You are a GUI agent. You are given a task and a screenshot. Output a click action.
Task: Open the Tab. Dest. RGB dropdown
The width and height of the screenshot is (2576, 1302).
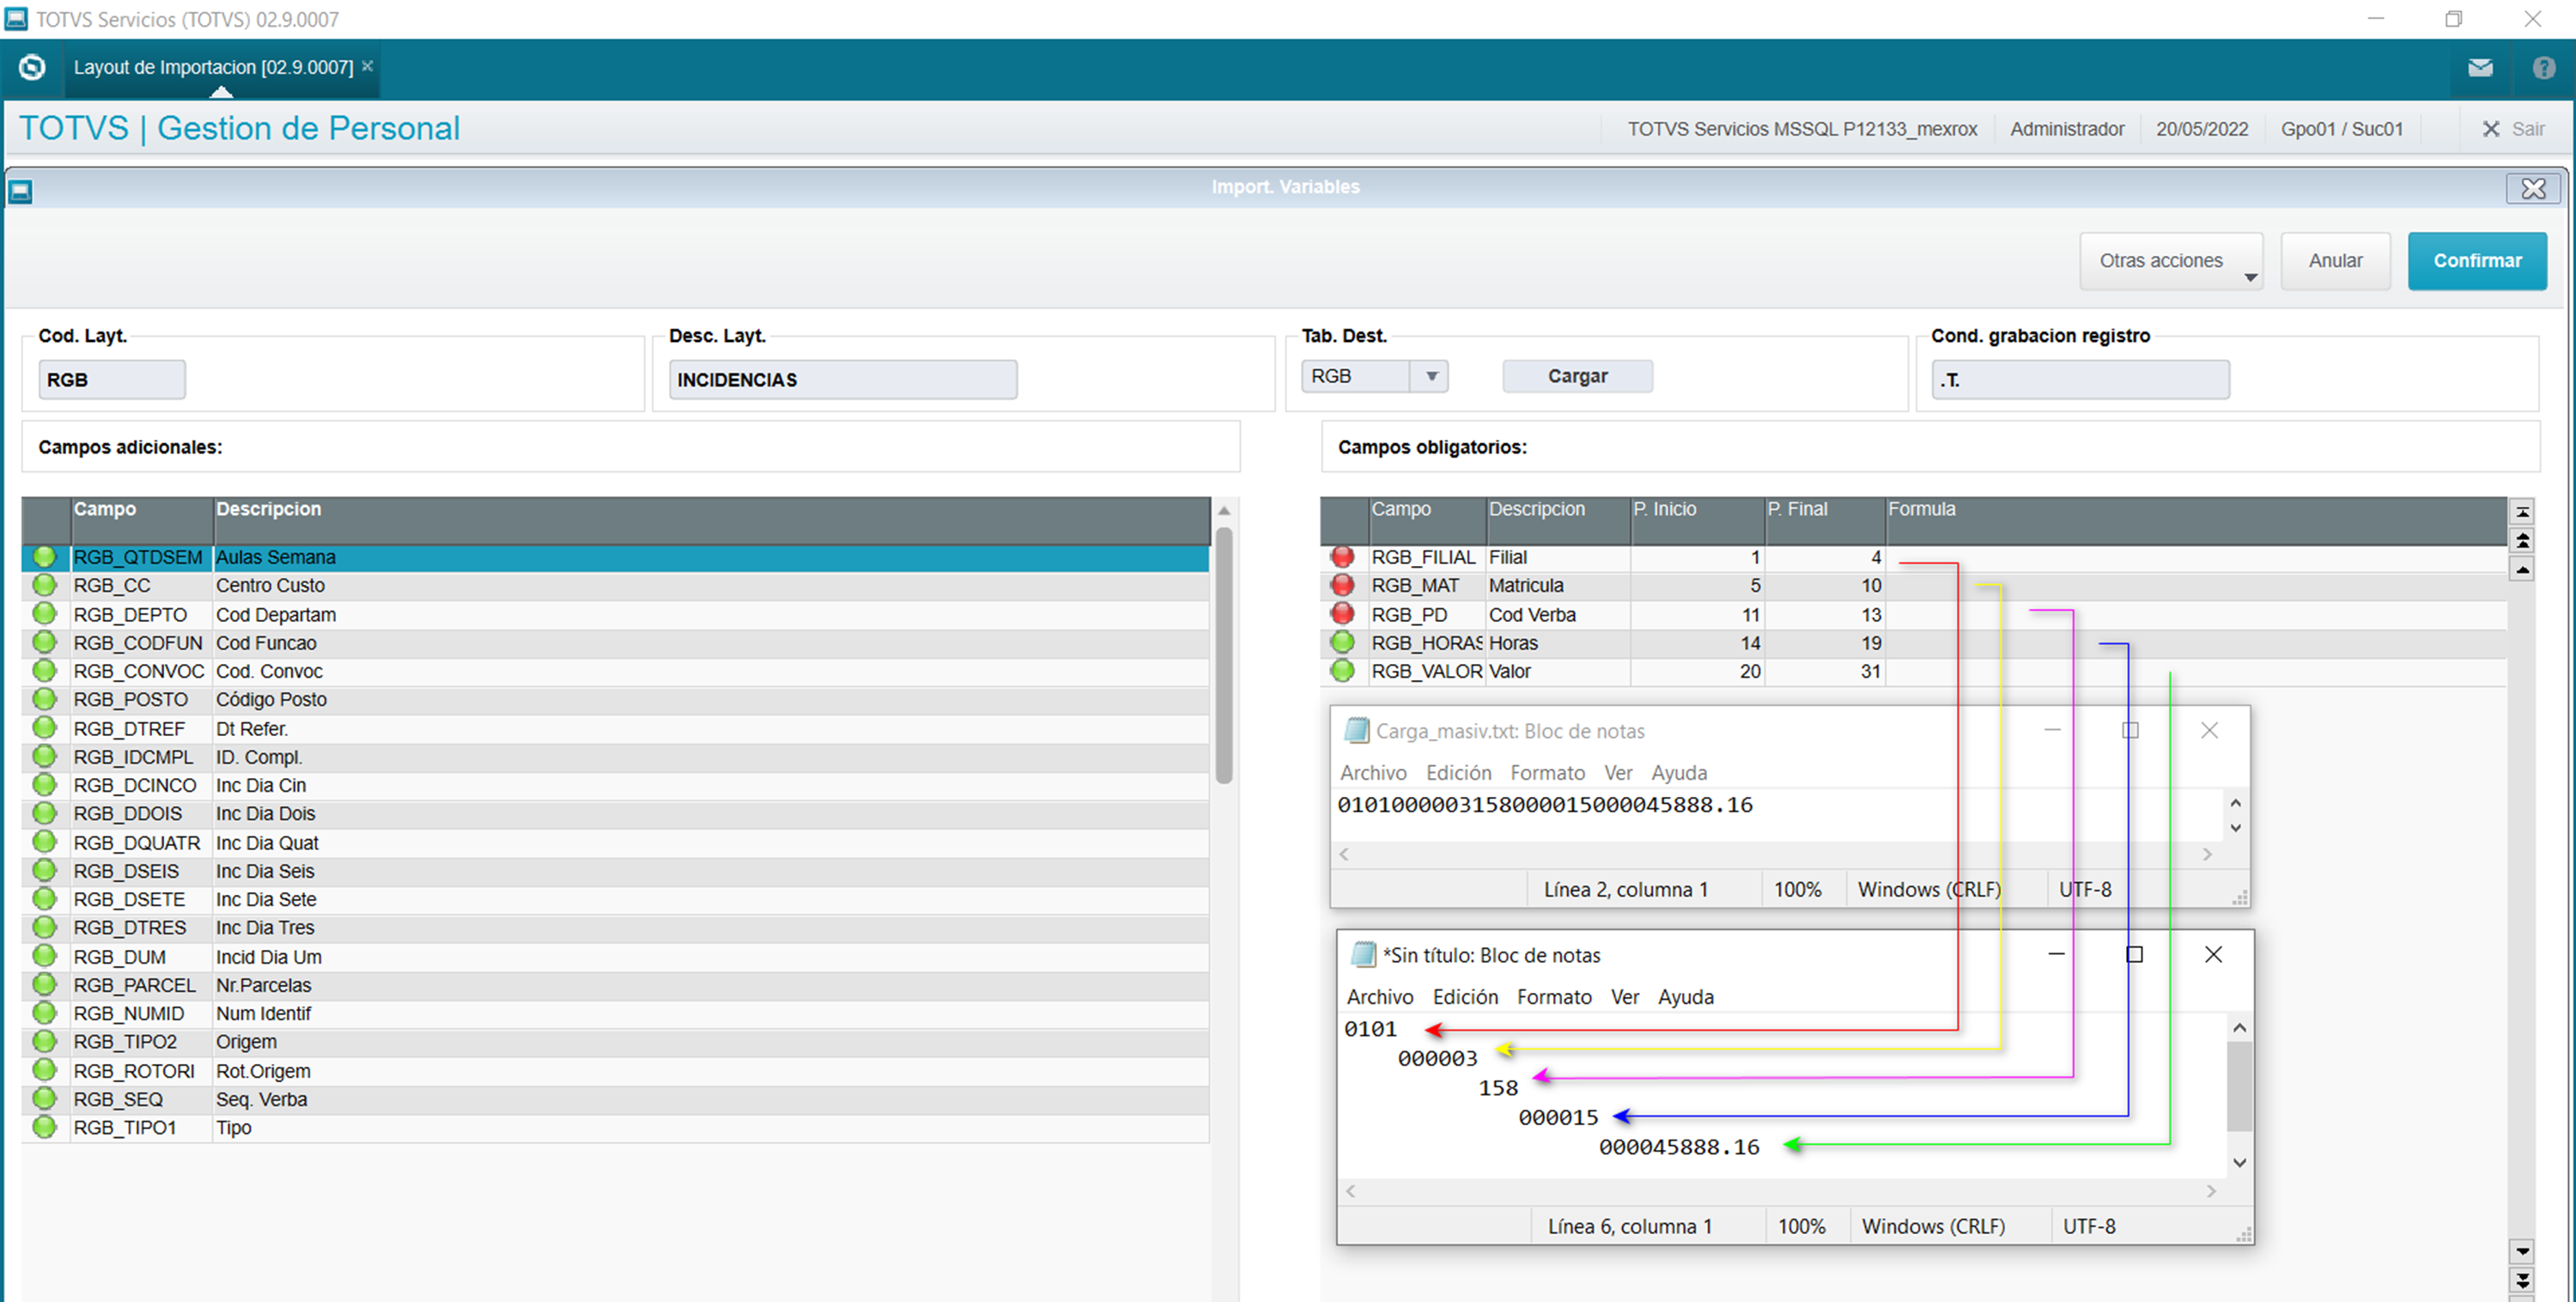click(x=1431, y=377)
